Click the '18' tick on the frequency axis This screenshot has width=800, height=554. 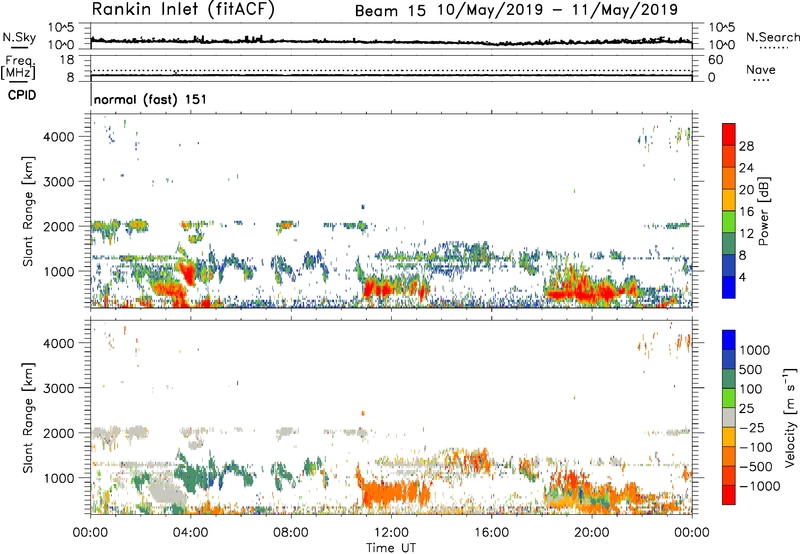tap(67, 60)
